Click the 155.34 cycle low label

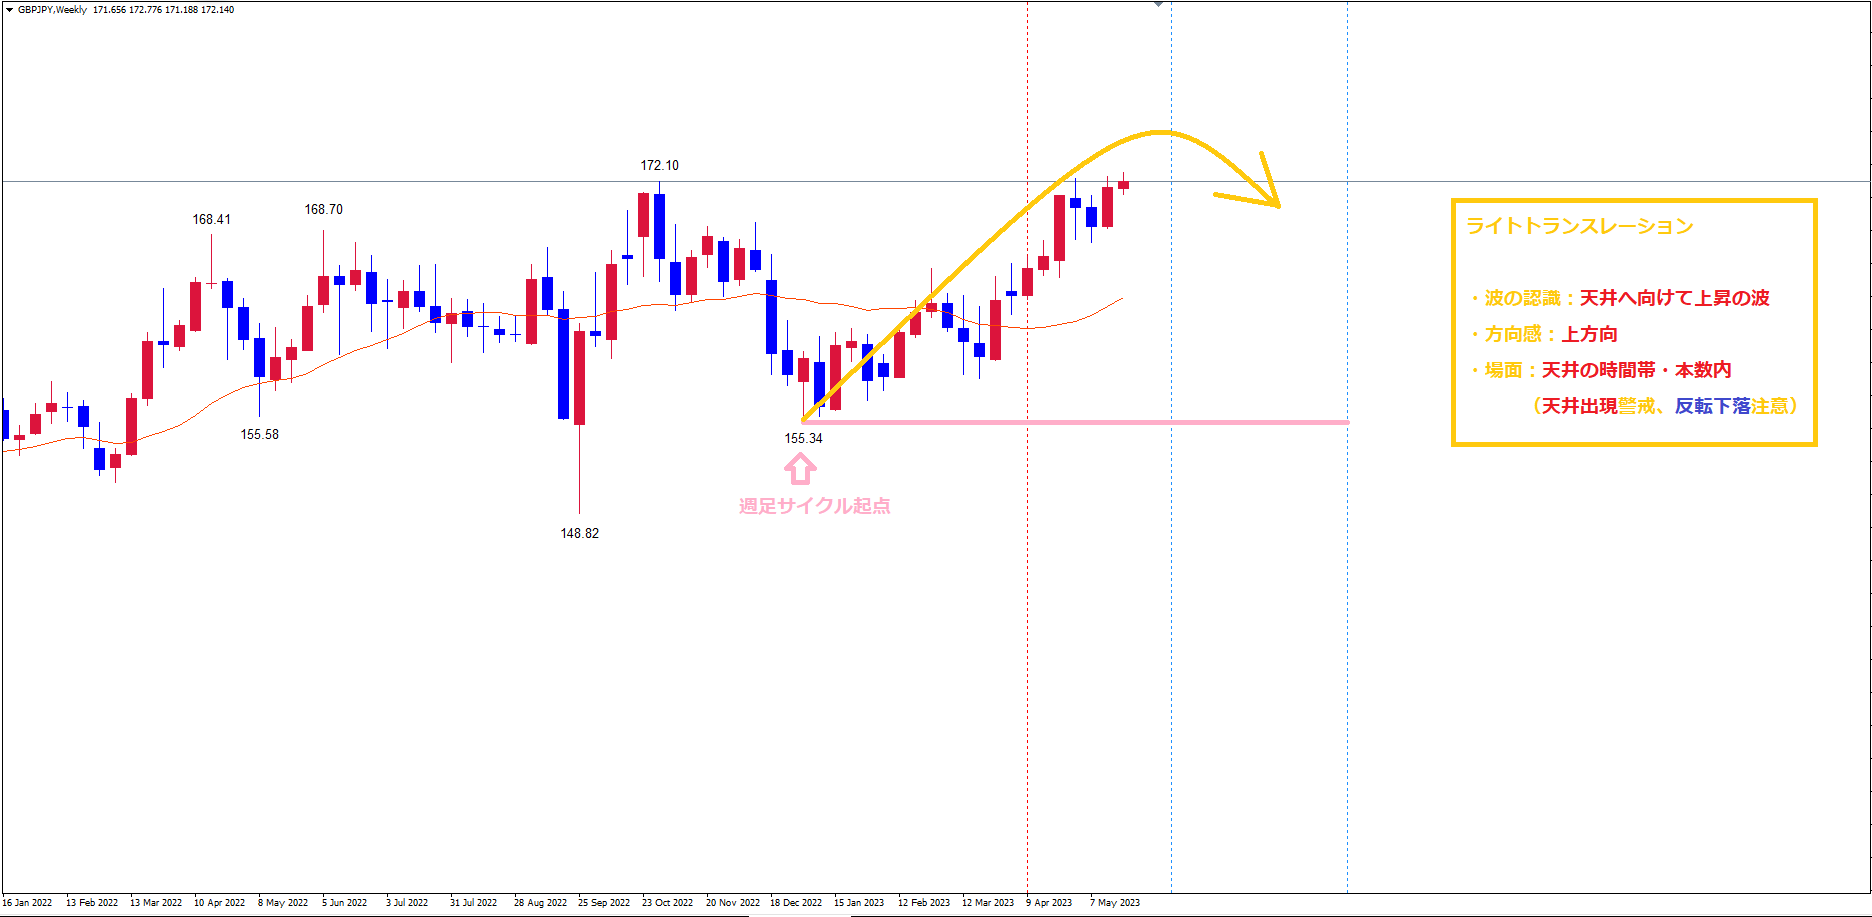[803, 439]
